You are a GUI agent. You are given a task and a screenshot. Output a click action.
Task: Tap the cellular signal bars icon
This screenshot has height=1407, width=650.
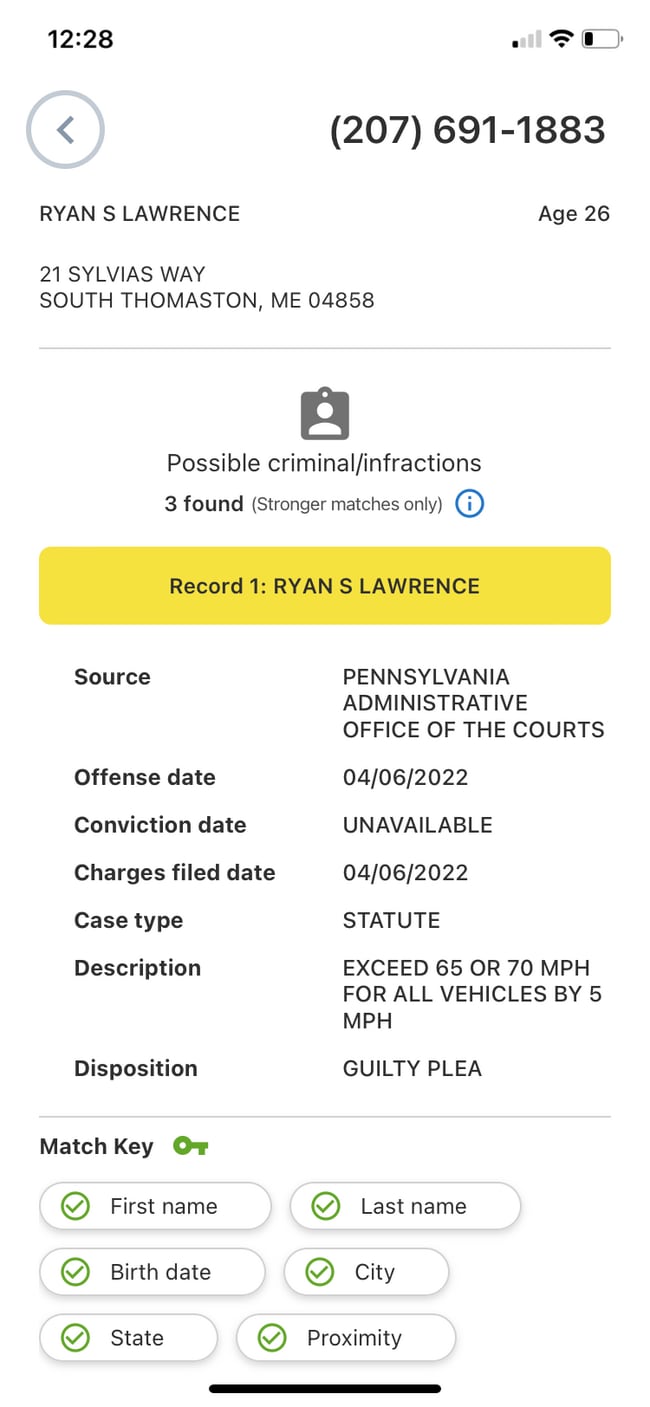(x=526, y=40)
